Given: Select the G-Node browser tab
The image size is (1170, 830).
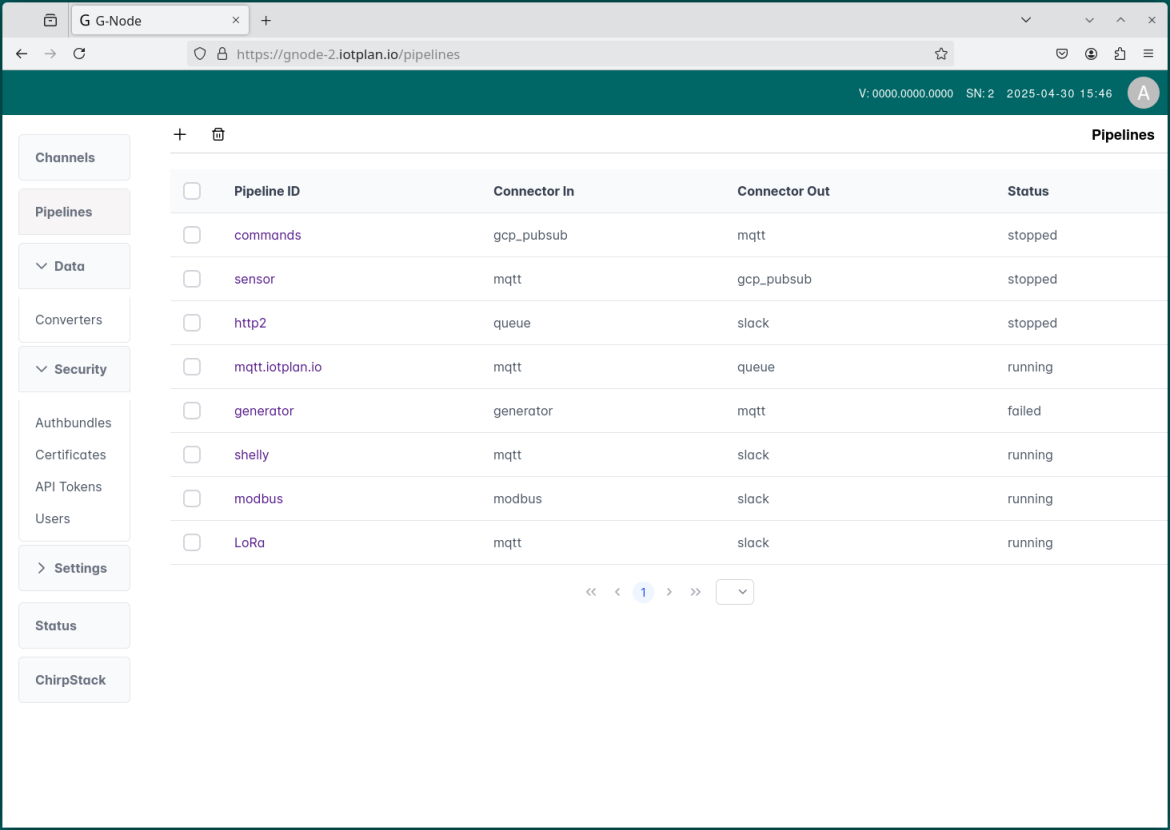Looking at the screenshot, I should (160, 21).
